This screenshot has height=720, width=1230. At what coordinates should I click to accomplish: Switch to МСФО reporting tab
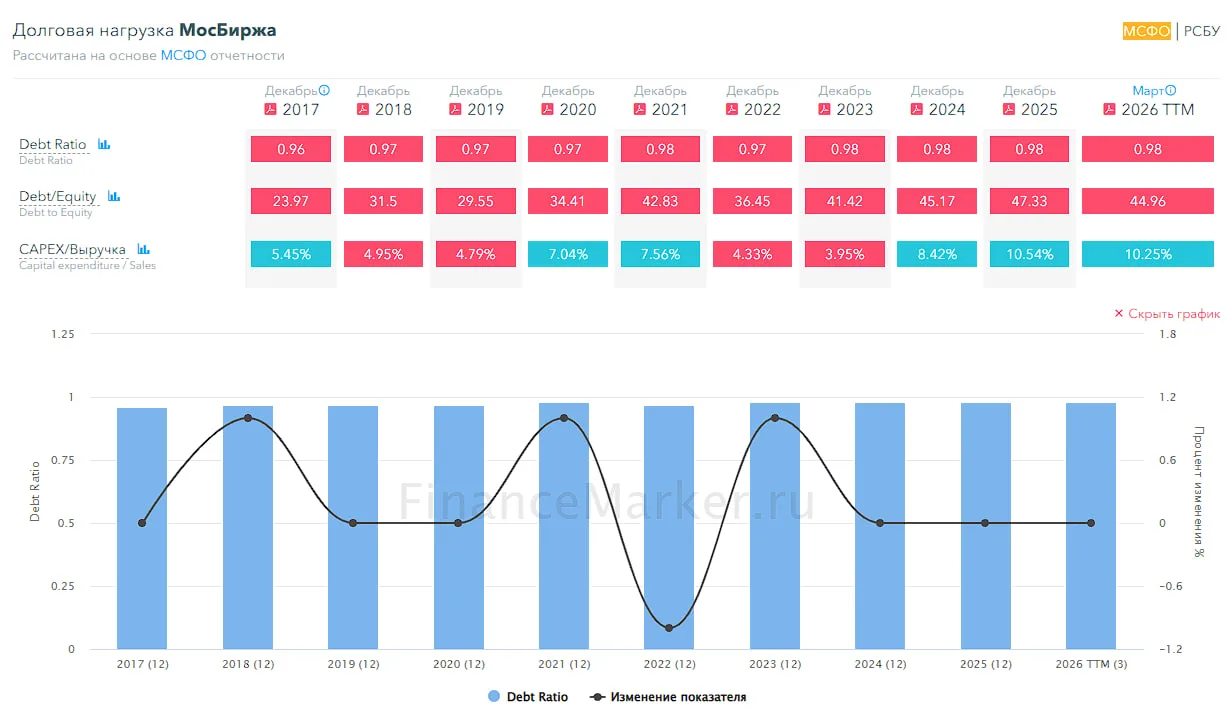(x=1147, y=31)
